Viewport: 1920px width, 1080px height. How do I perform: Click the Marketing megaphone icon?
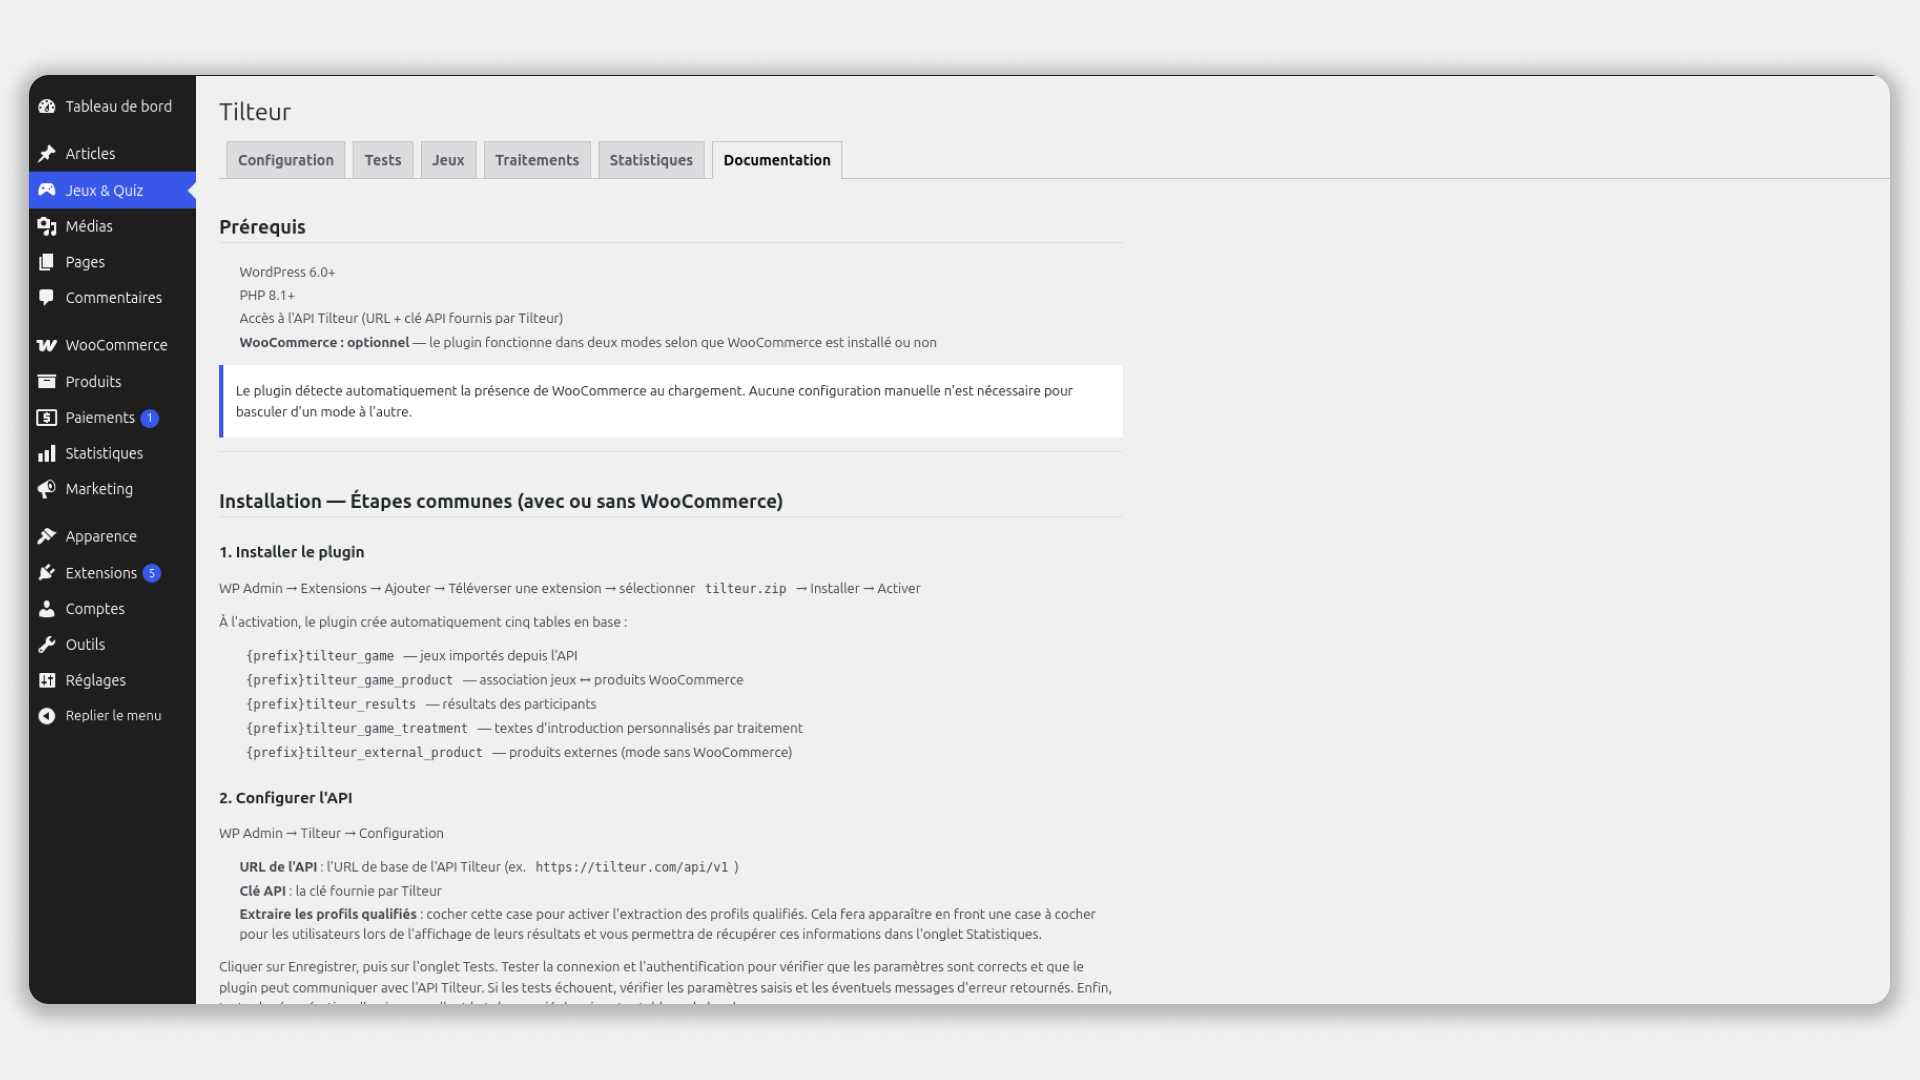tap(47, 489)
